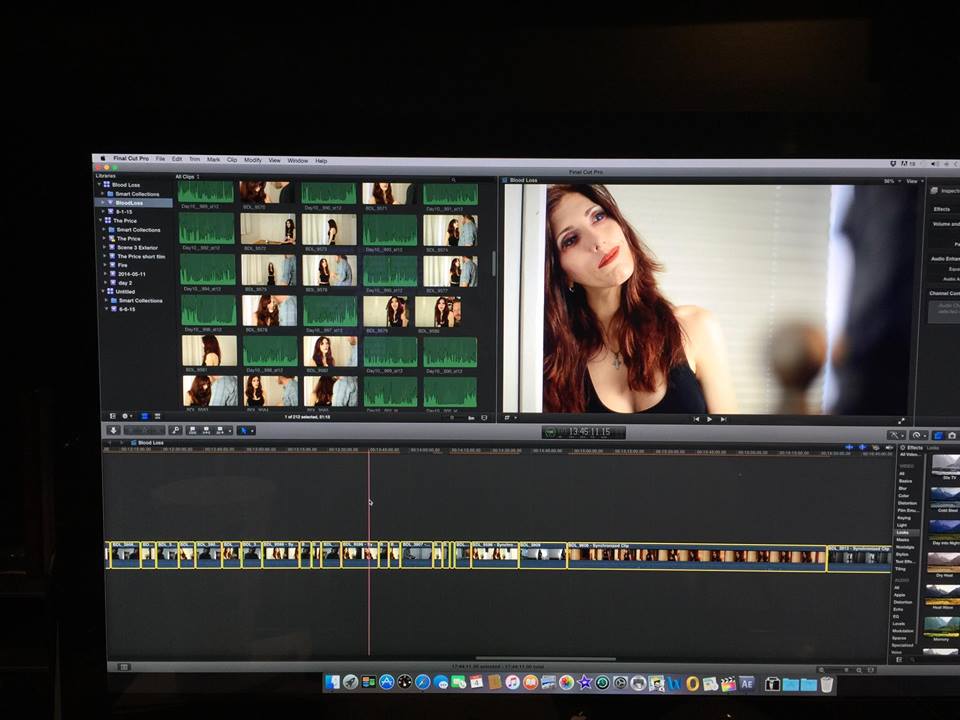This screenshot has height=720, width=960.
Task: Click the play button under the viewer
Action: coord(710,419)
